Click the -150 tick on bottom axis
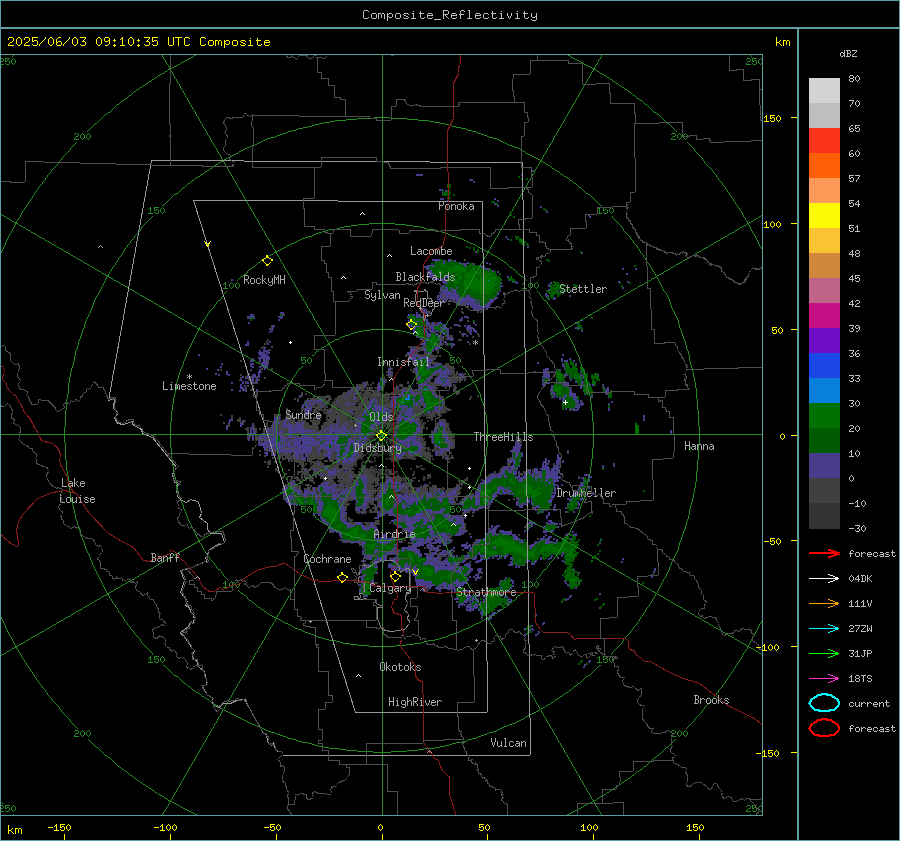Image resolution: width=900 pixels, height=841 pixels. [59, 828]
